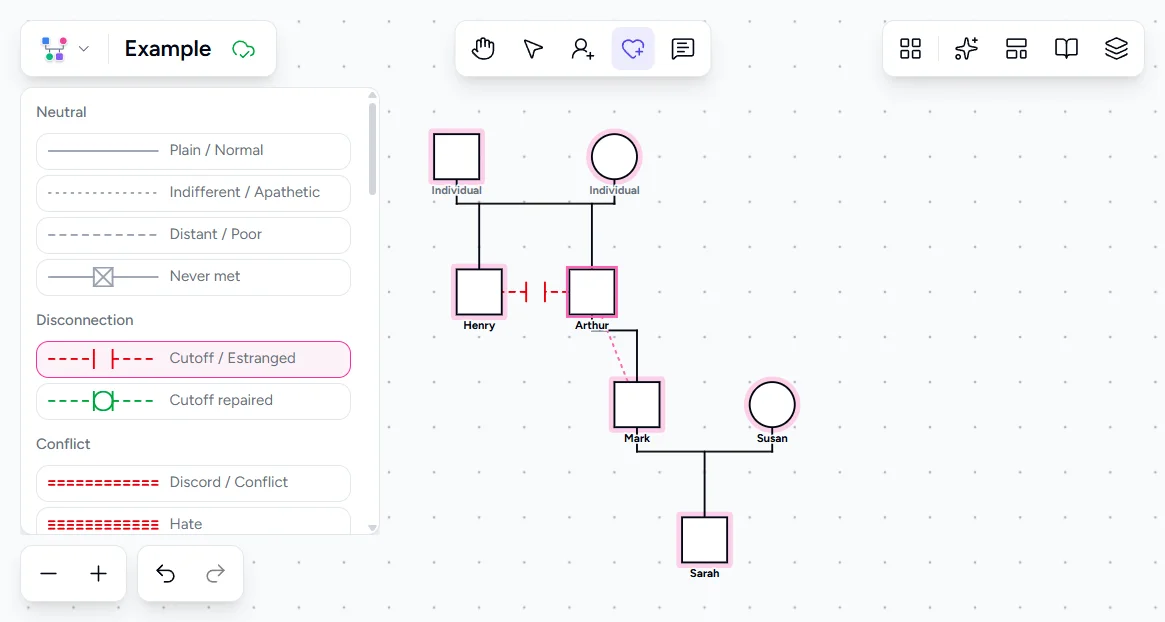Select Indifferent / Apathetic line type

coord(193,193)
